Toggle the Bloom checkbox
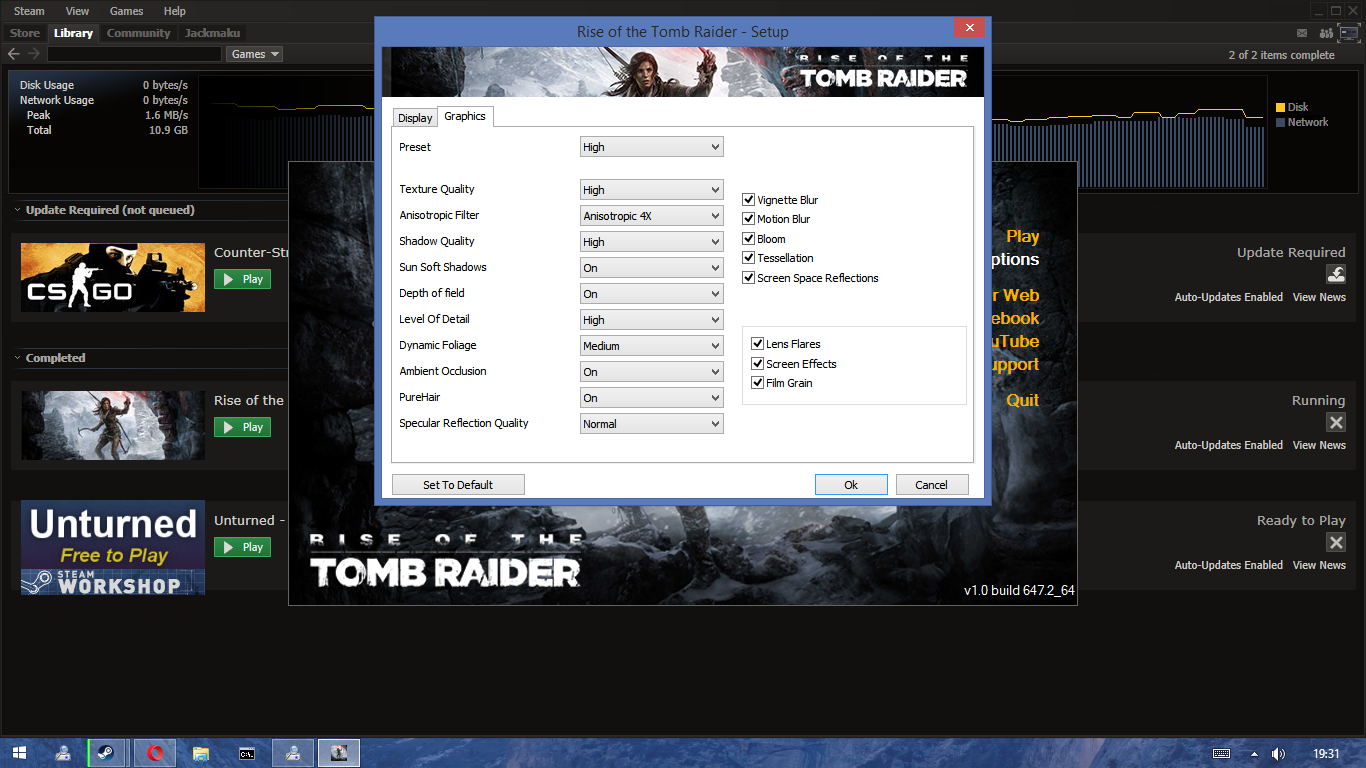Screen dimensions: 1366x768 click(748, 239)
